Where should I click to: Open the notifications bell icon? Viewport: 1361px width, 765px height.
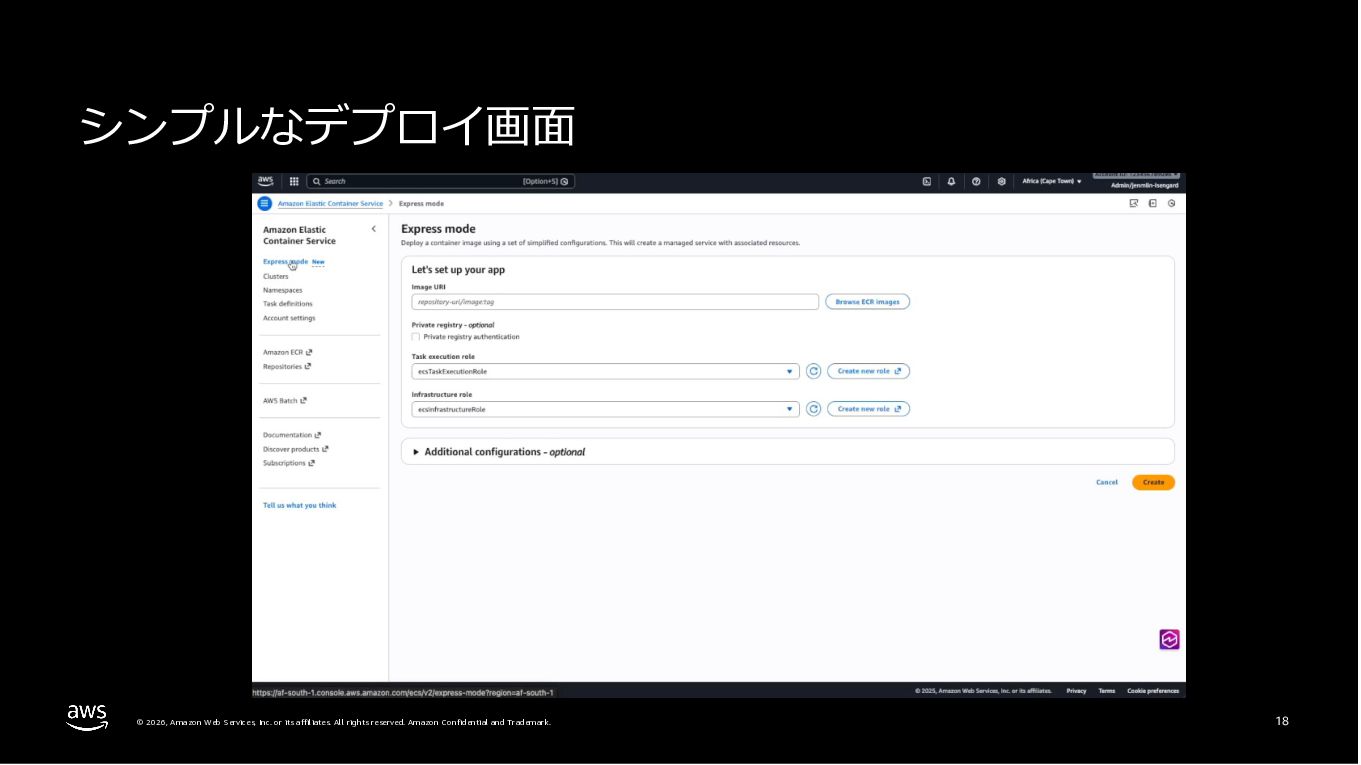pos(951,181)
